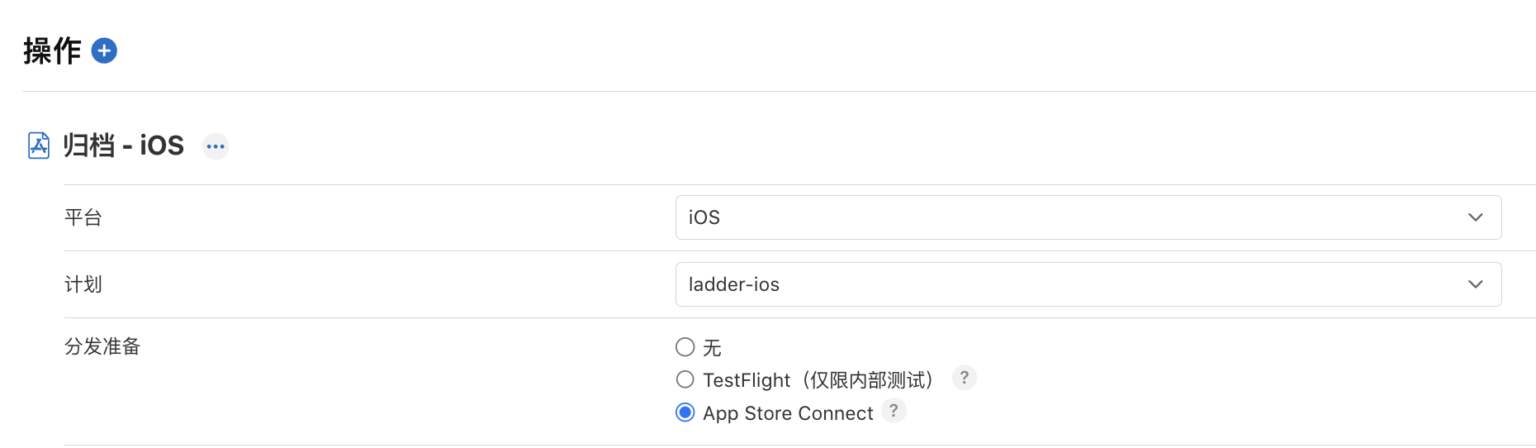Click the archive icon before 归档 - iOS
The width and height of the screenshot is (1536, 448).
click(39, 146)
